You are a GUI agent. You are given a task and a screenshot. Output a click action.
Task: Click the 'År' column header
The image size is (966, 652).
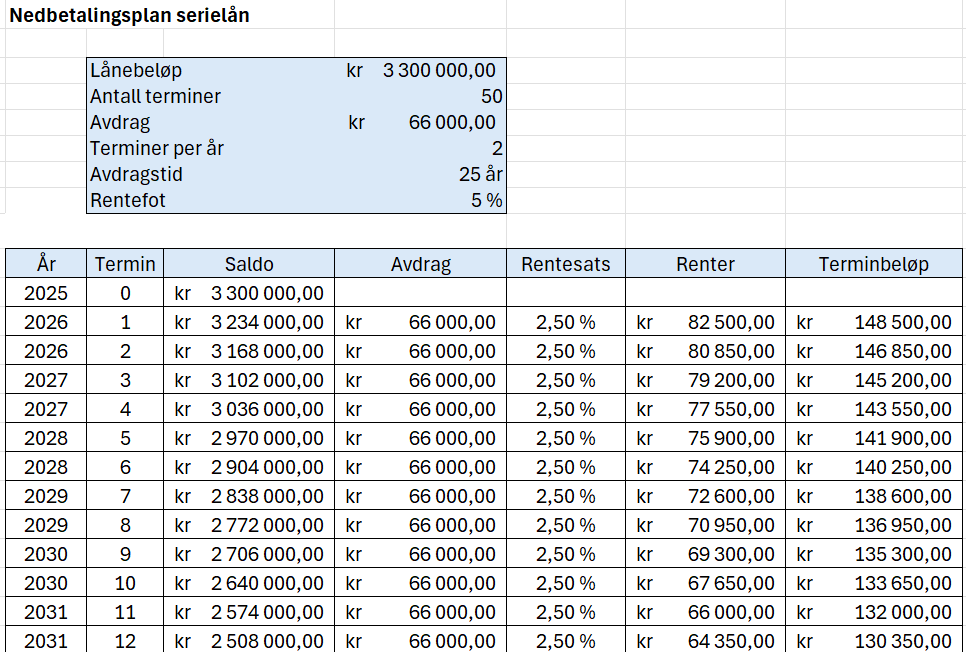coord(46,264)
